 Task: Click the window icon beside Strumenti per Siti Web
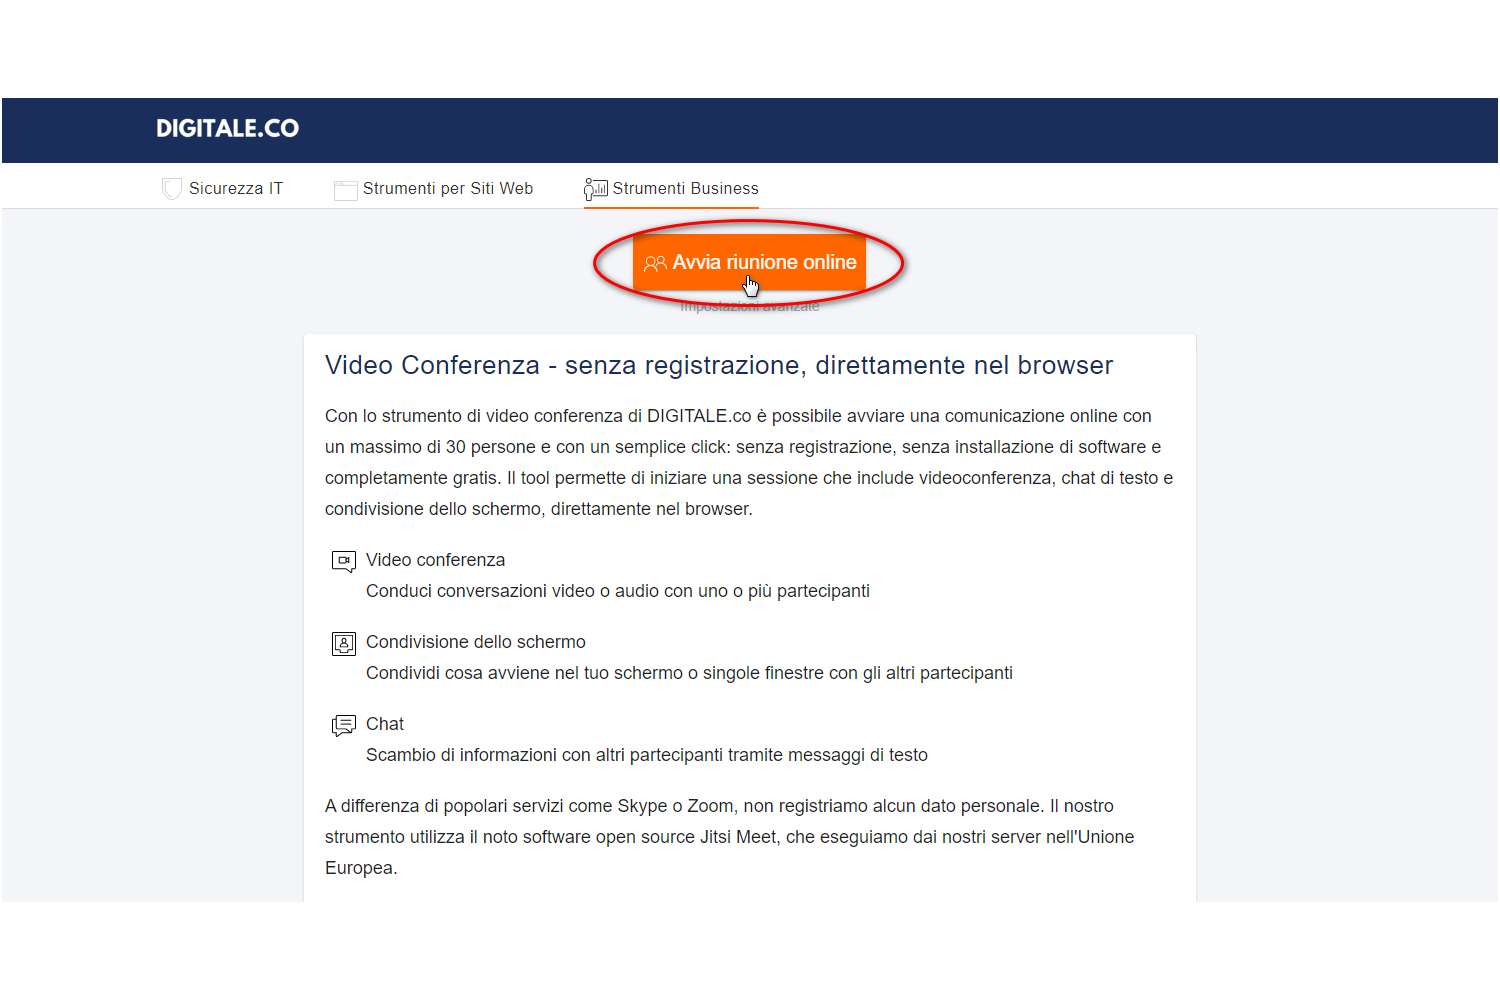tap(345, 190)
